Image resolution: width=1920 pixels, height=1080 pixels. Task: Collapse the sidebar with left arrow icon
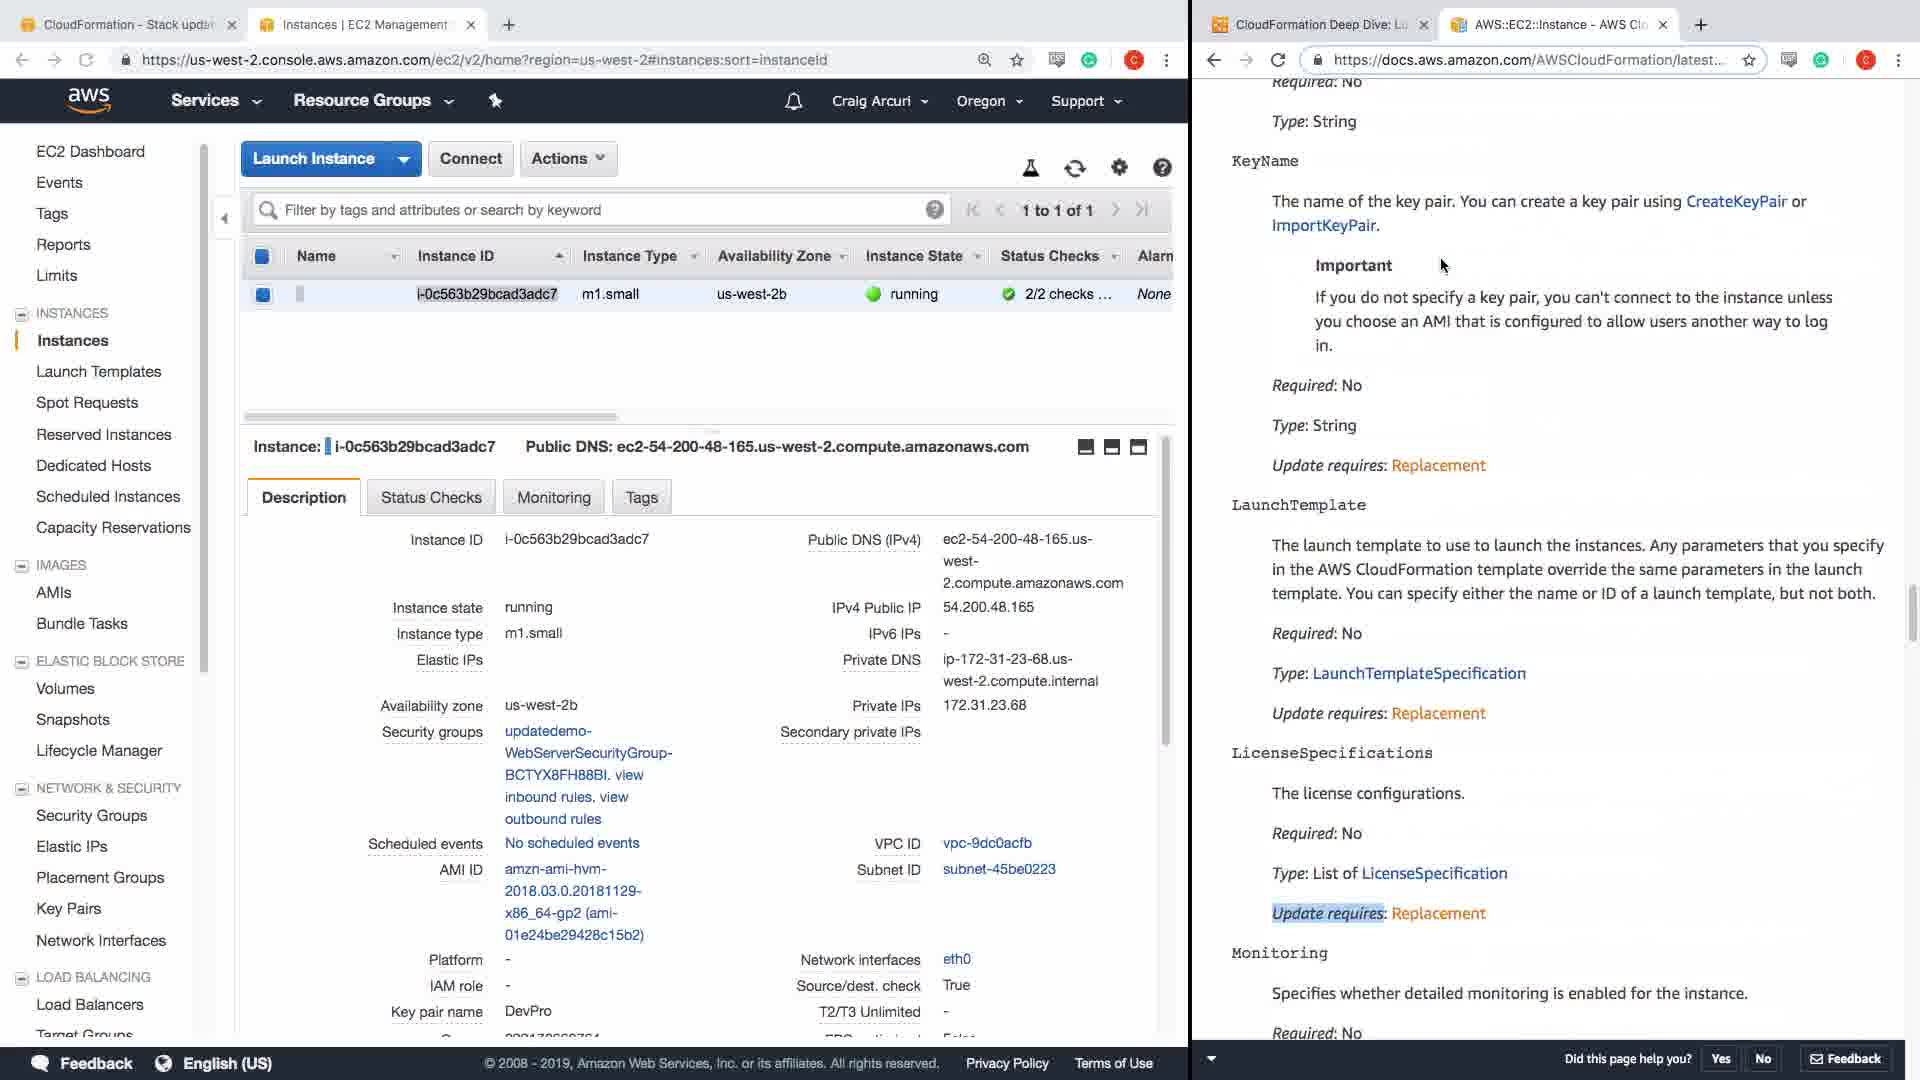[224, 218]
